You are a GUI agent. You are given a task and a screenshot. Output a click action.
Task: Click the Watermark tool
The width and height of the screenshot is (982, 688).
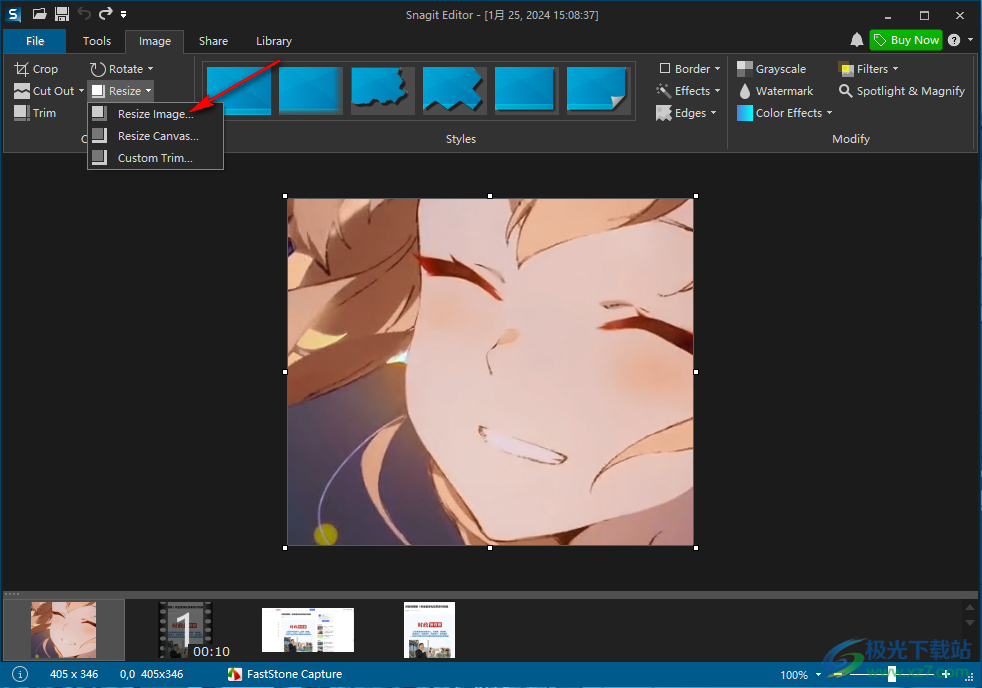click(x=775, y=91)
